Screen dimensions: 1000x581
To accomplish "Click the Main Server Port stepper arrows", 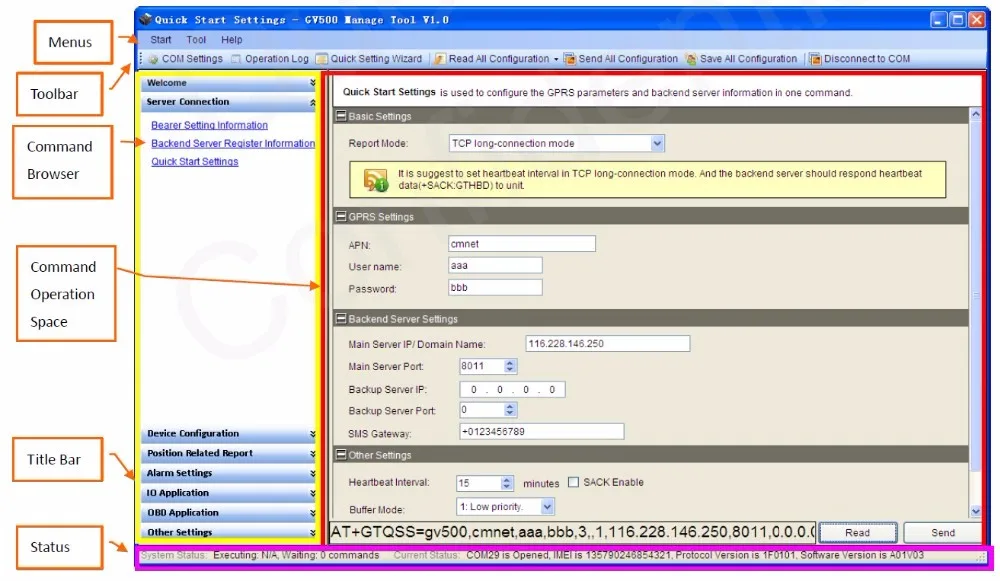I will [x=509, y=366].
